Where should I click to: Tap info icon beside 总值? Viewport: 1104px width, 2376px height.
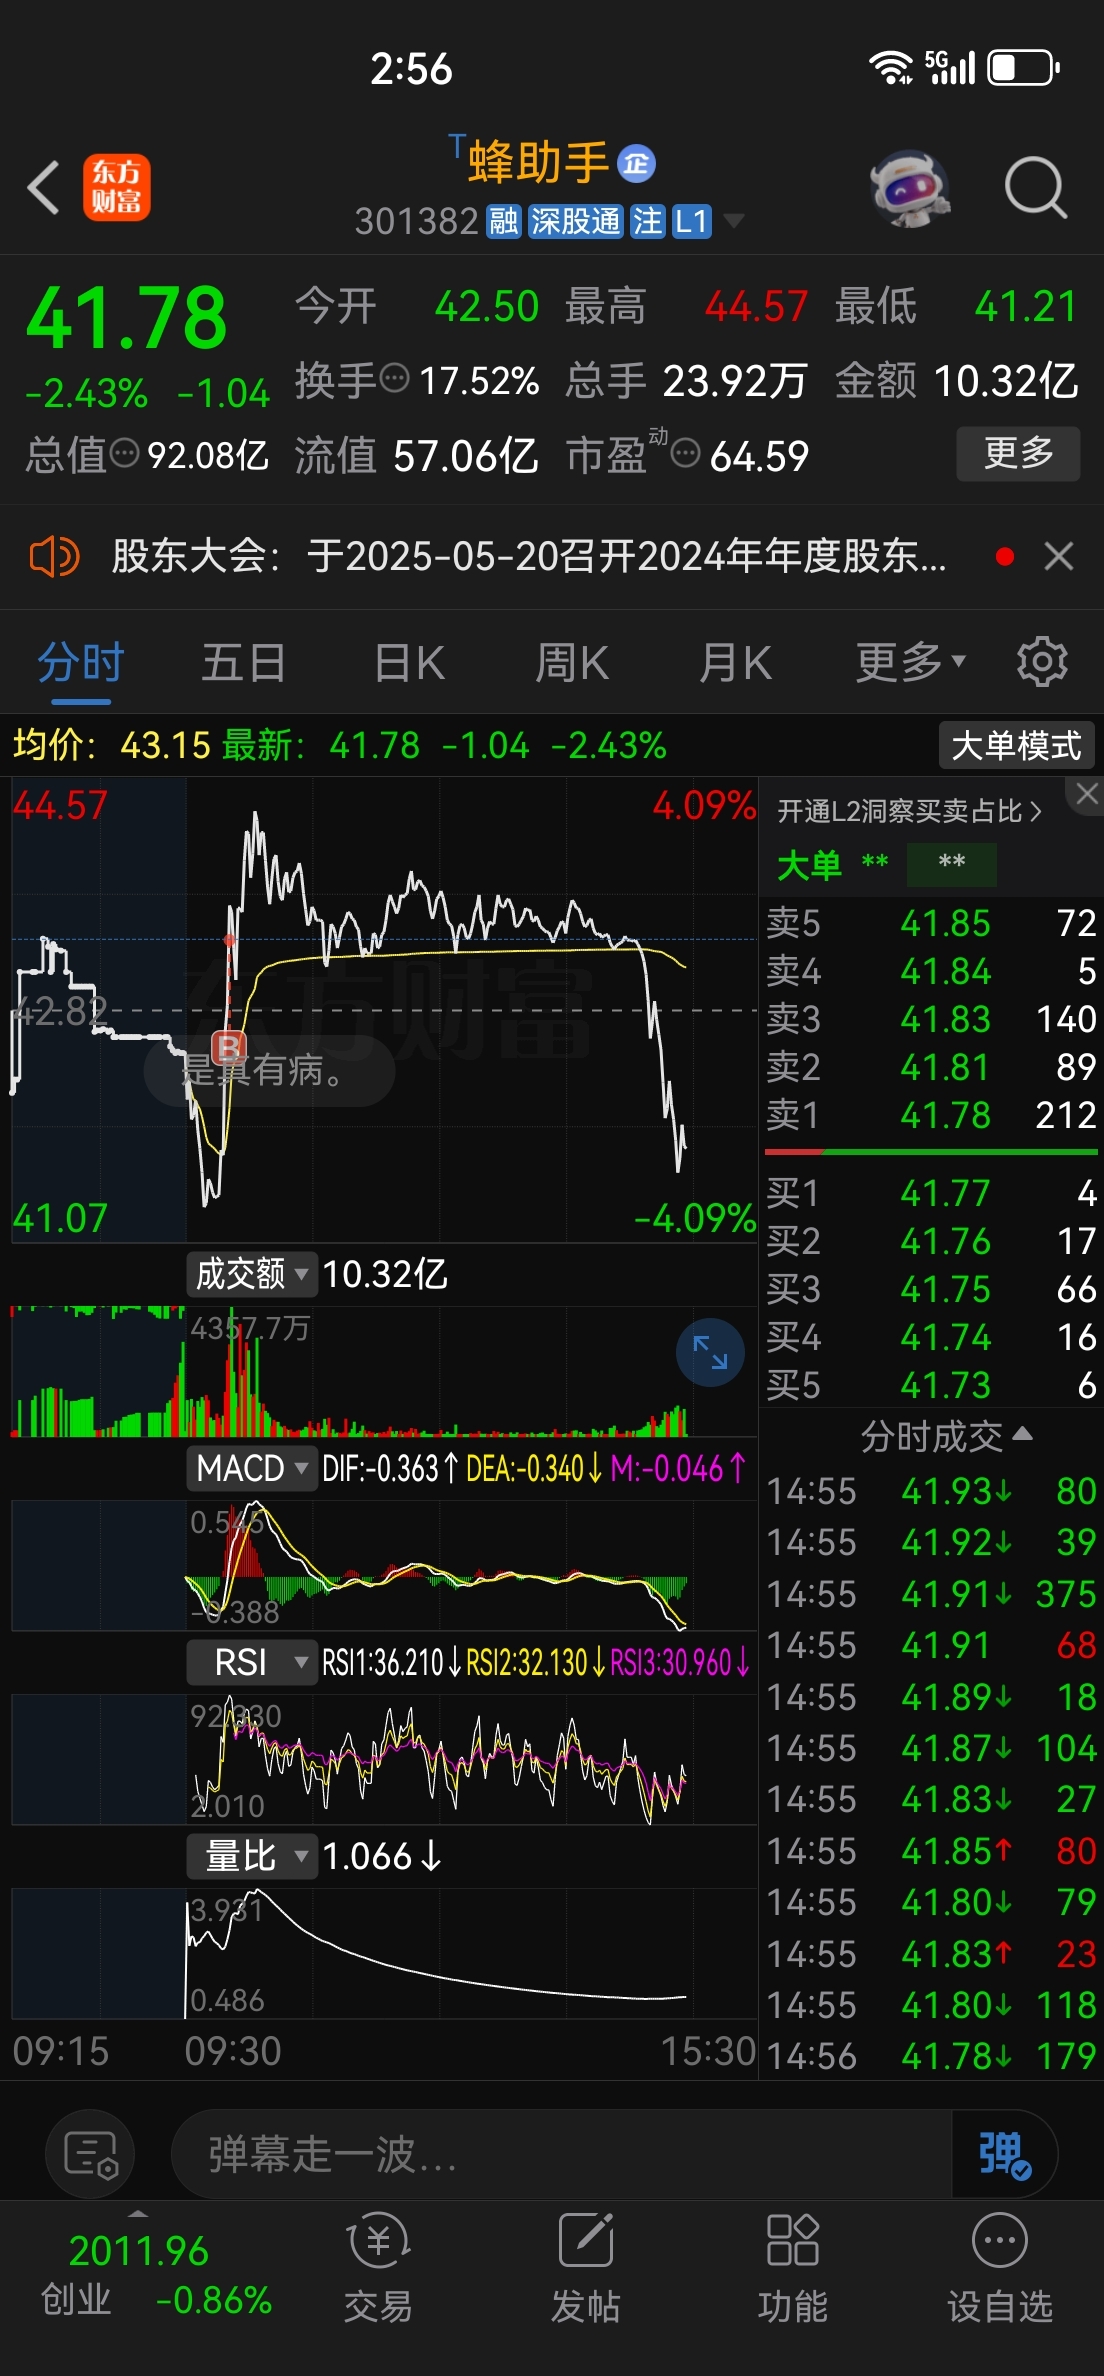(124, 454)
